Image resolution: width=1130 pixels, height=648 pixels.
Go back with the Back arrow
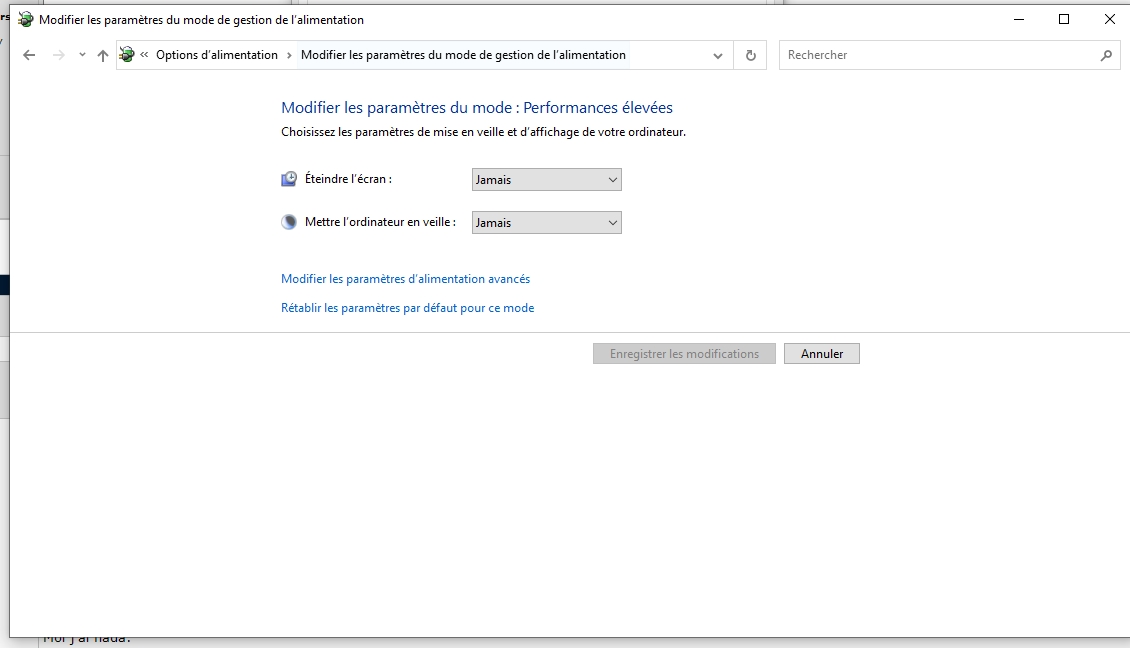(29, 55)
